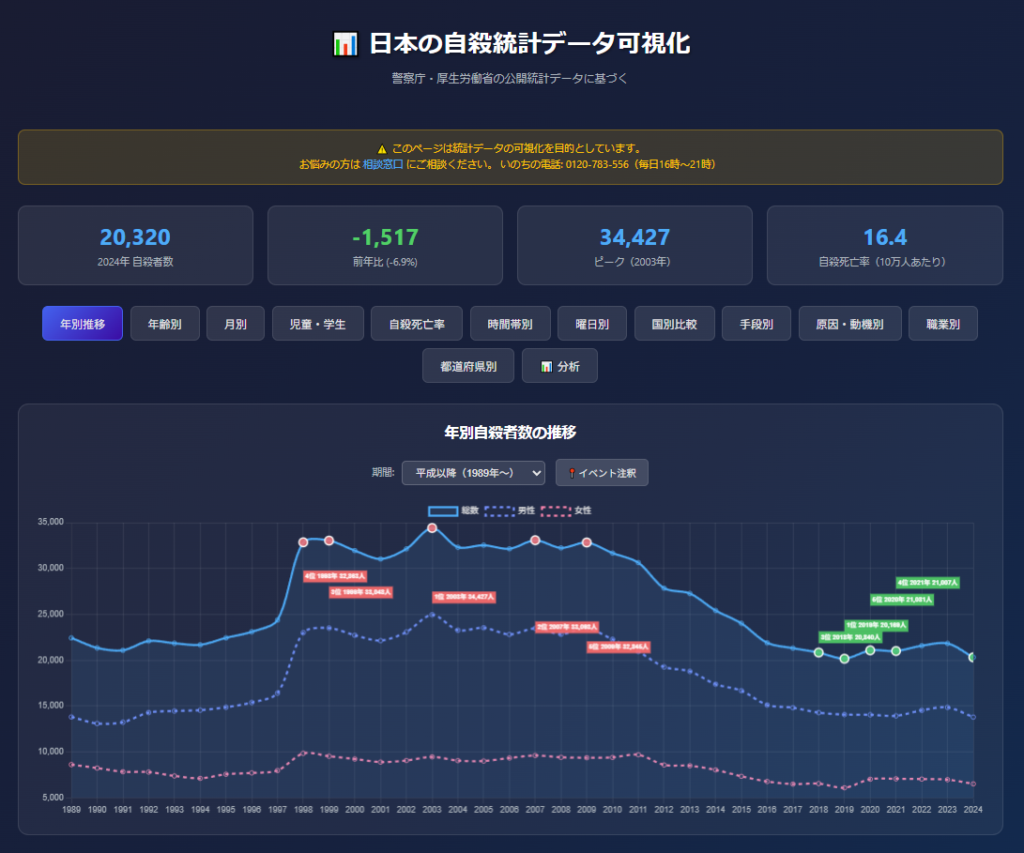1024x853 pixels.
Task: Open the 児童・学生 tab
Action: (x=317, y=324)
